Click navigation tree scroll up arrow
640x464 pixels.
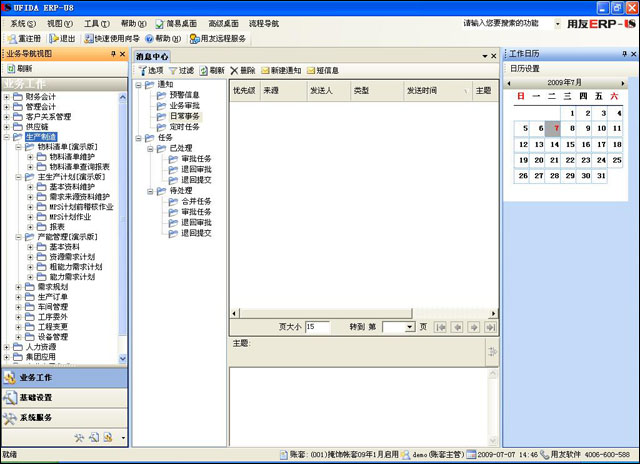[122, 97]
